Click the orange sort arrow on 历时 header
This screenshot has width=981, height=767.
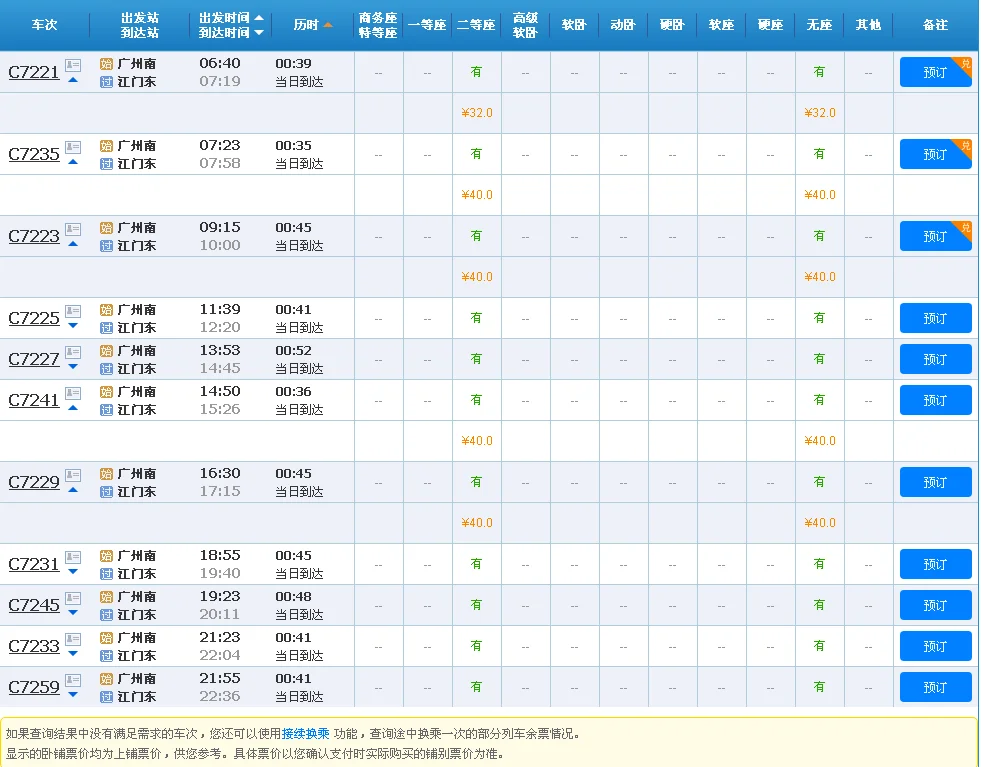tap(327, 24)
